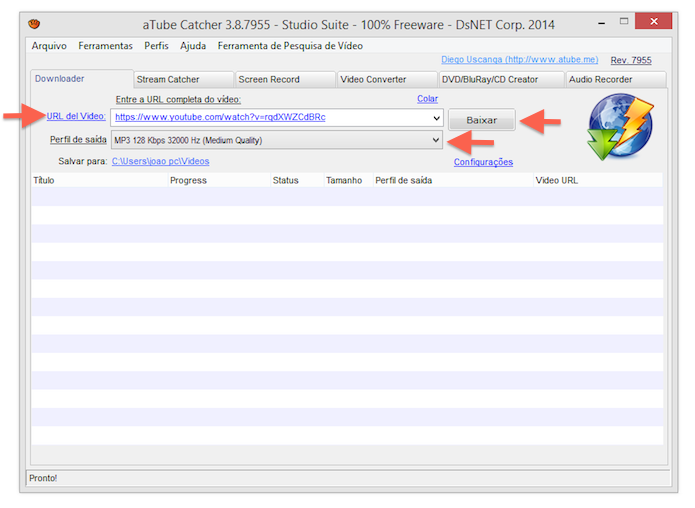Open the Ferramentas menu
Image resolution: width=695 pixels, height=508 pixels.
pyautogui.click(x=105, y=46)
